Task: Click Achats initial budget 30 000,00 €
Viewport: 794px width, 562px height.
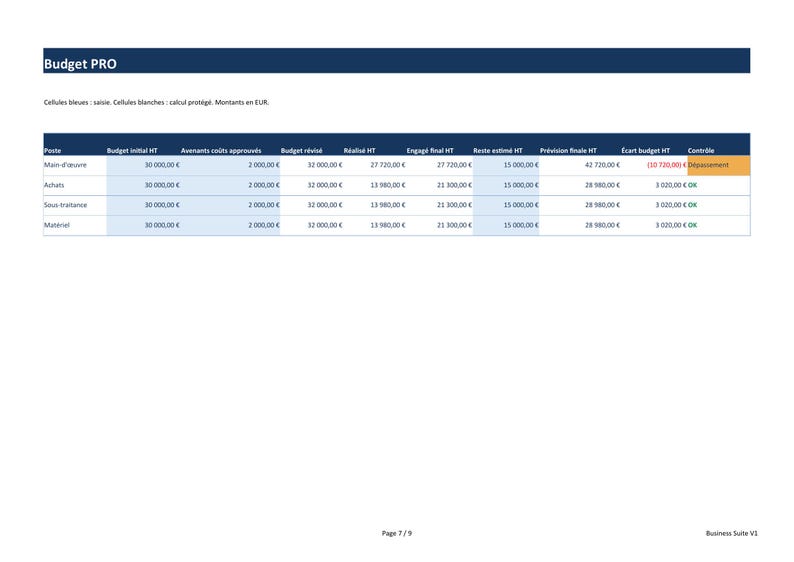Action: point(162,185)
